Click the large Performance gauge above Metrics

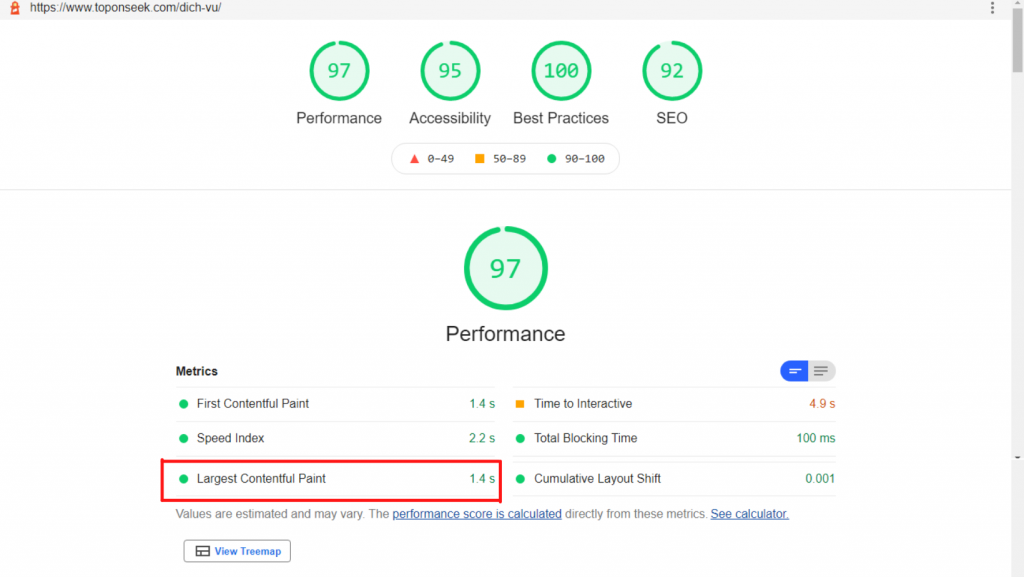point(505,268)
